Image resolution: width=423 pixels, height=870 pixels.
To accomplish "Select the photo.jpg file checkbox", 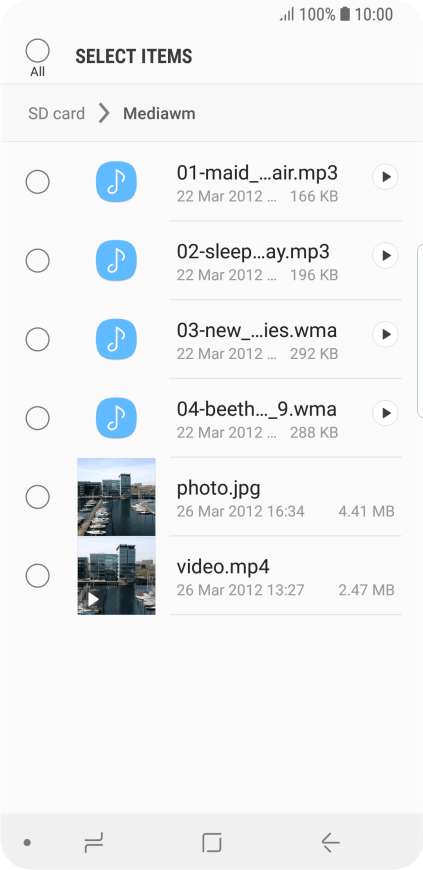I will pos(38,497).
